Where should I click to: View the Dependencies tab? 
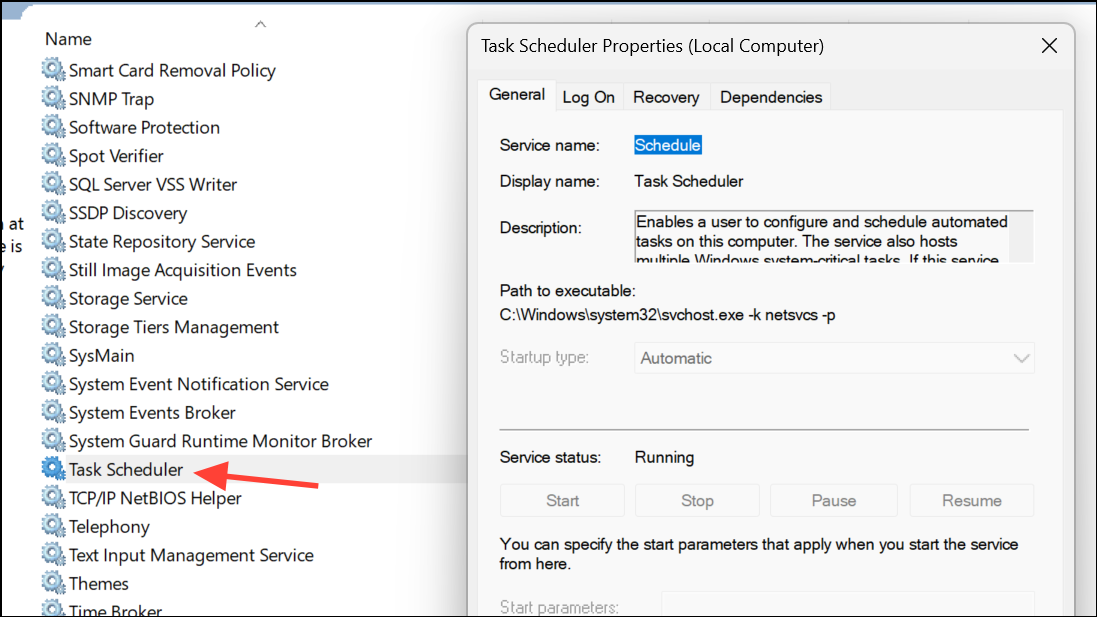770,96
